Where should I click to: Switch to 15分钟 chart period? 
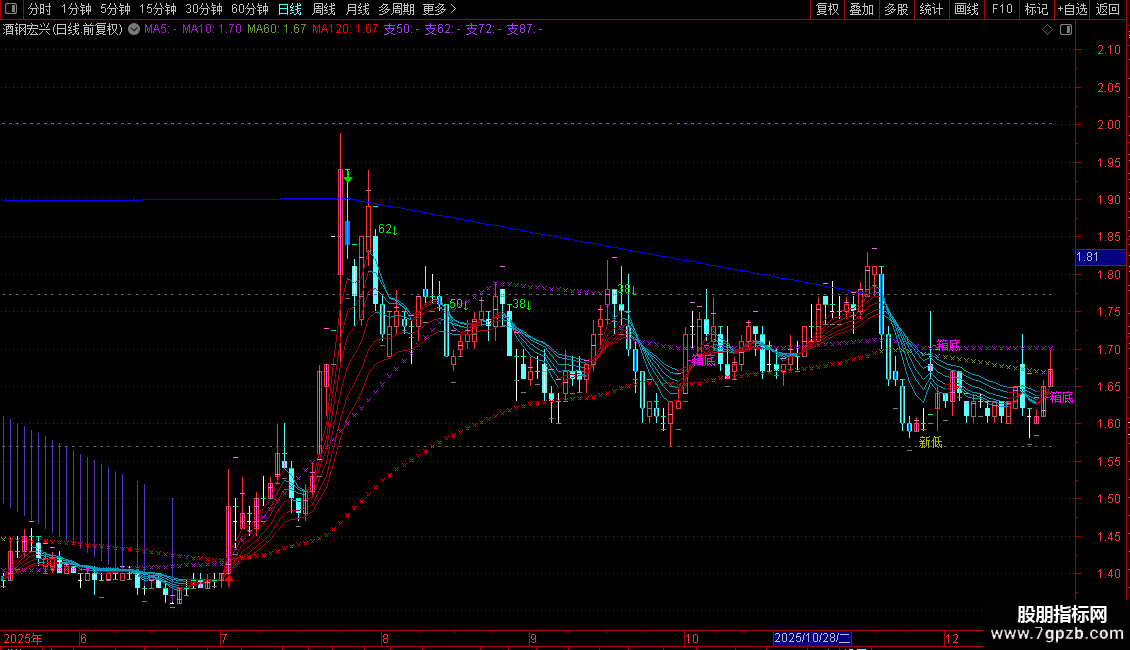[158, 9]
